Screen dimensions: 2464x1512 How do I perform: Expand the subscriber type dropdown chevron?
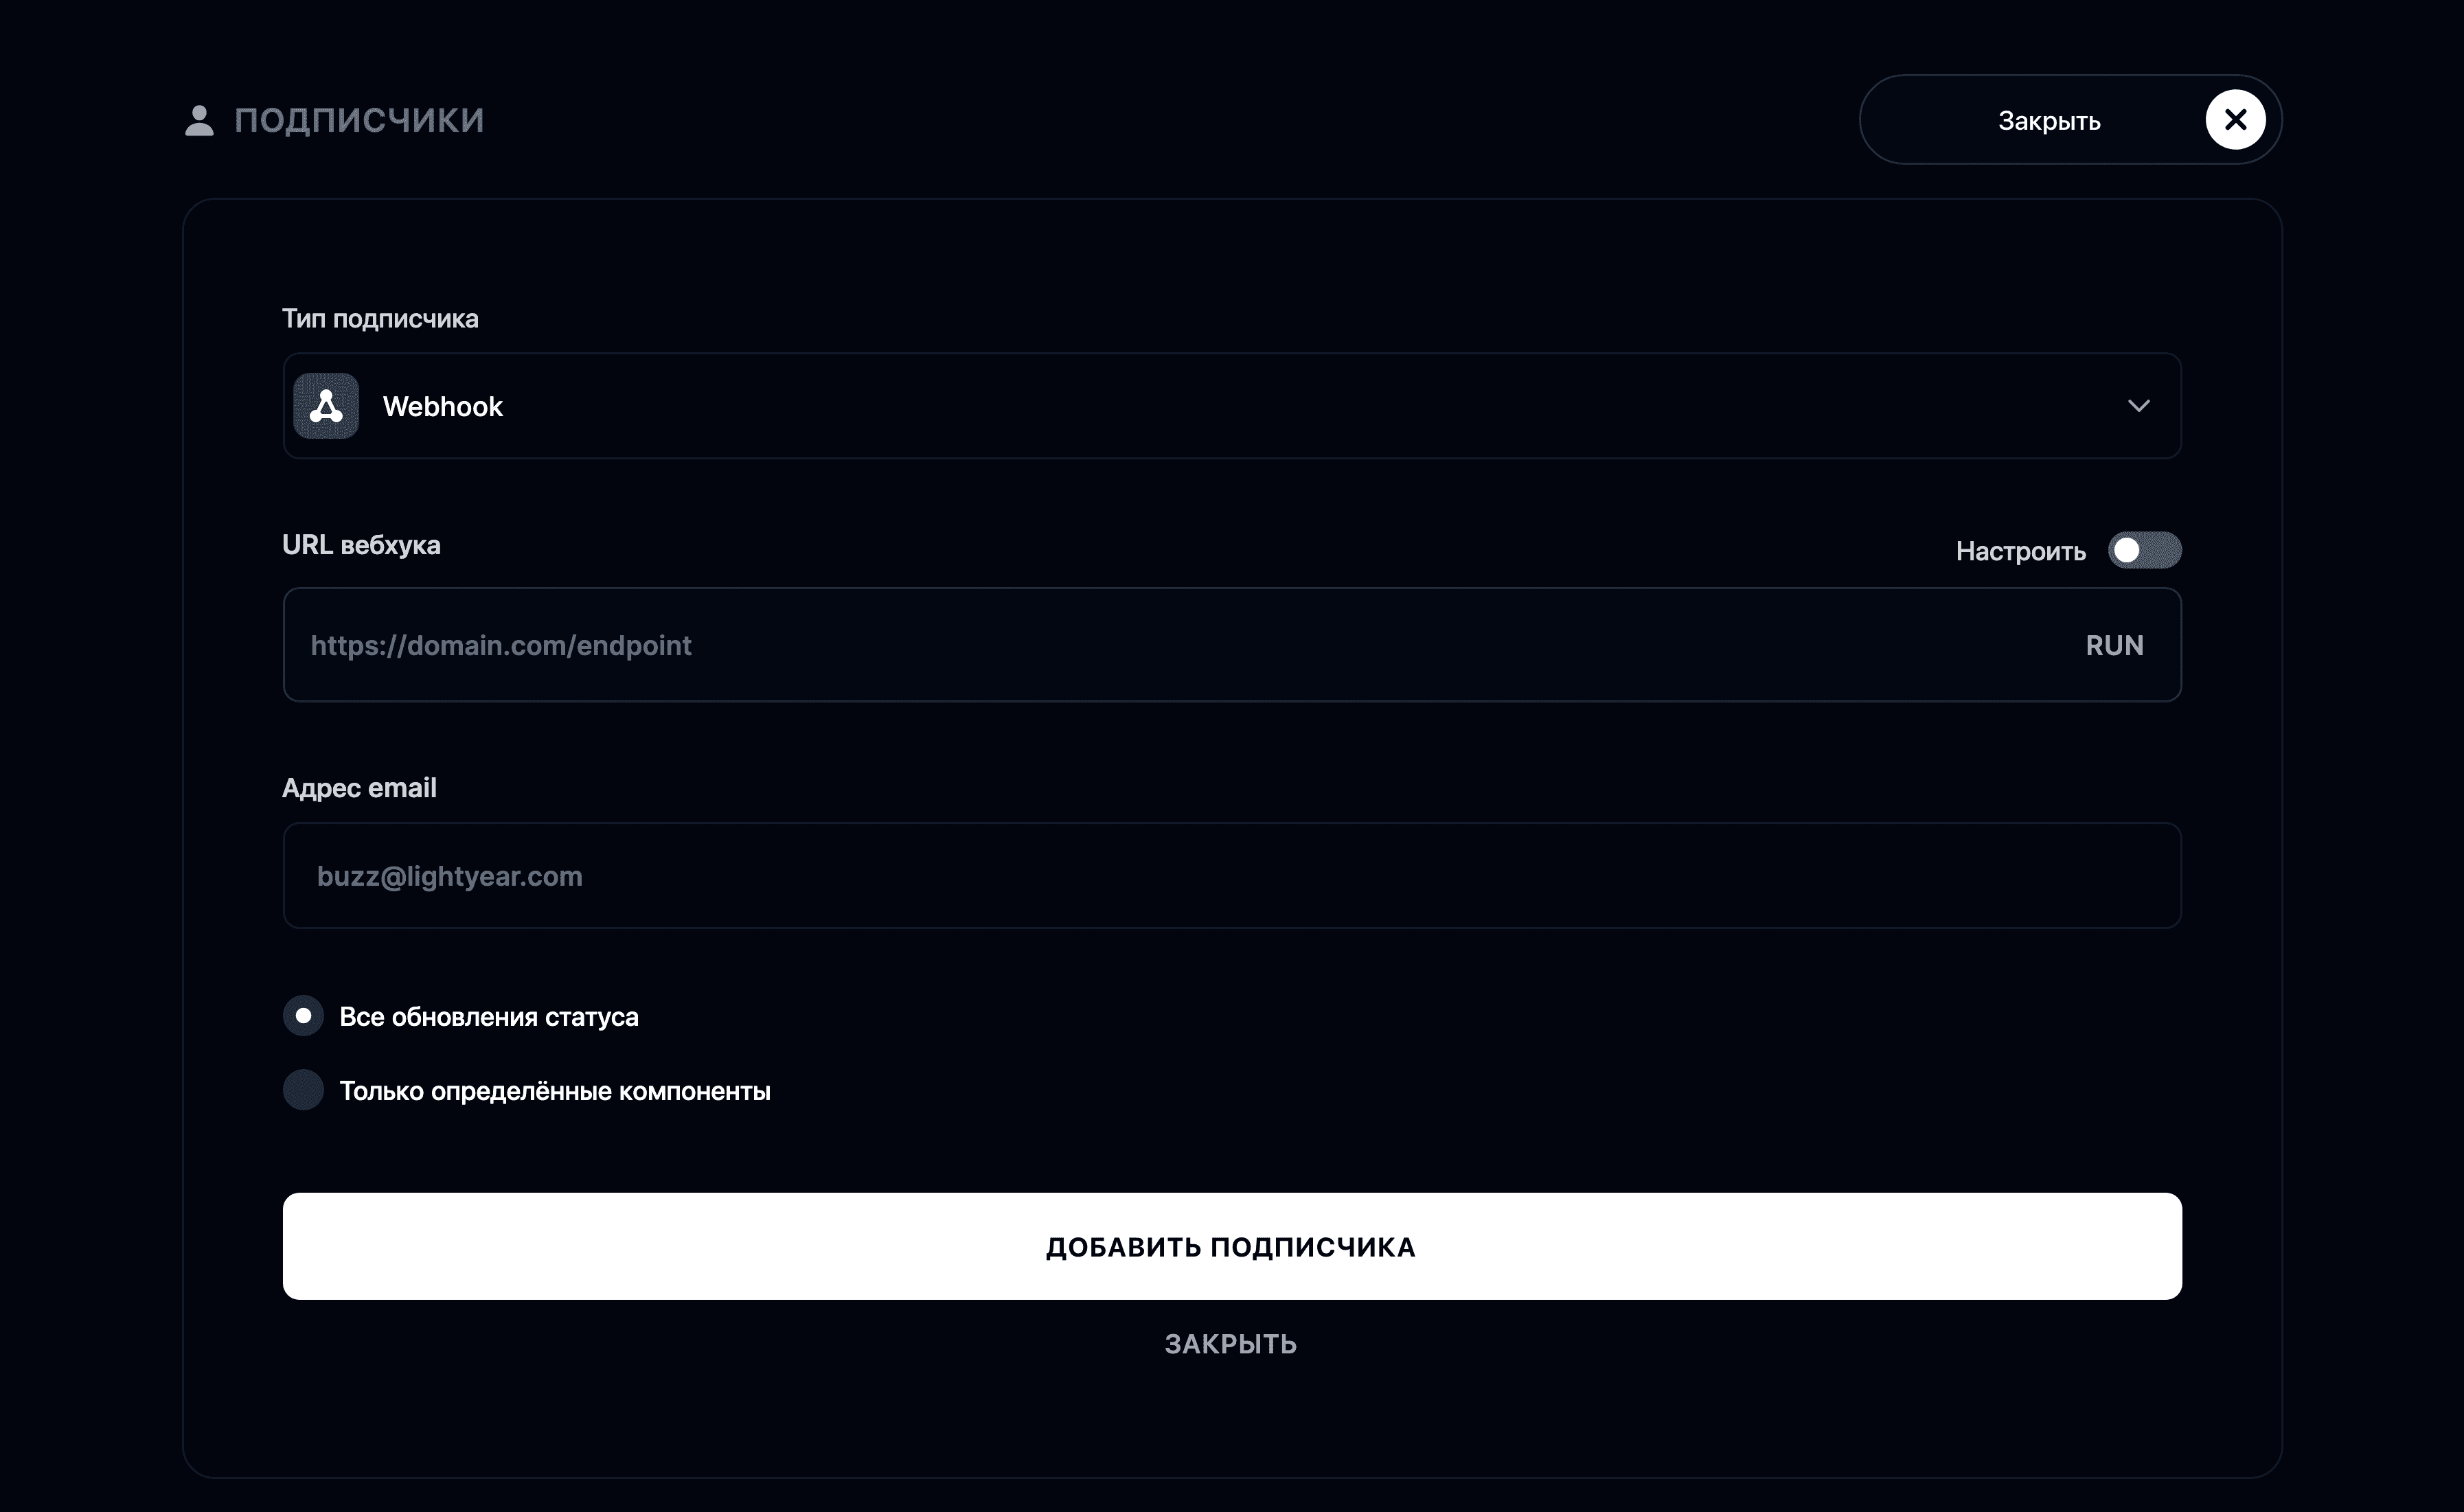point(2138,406)
